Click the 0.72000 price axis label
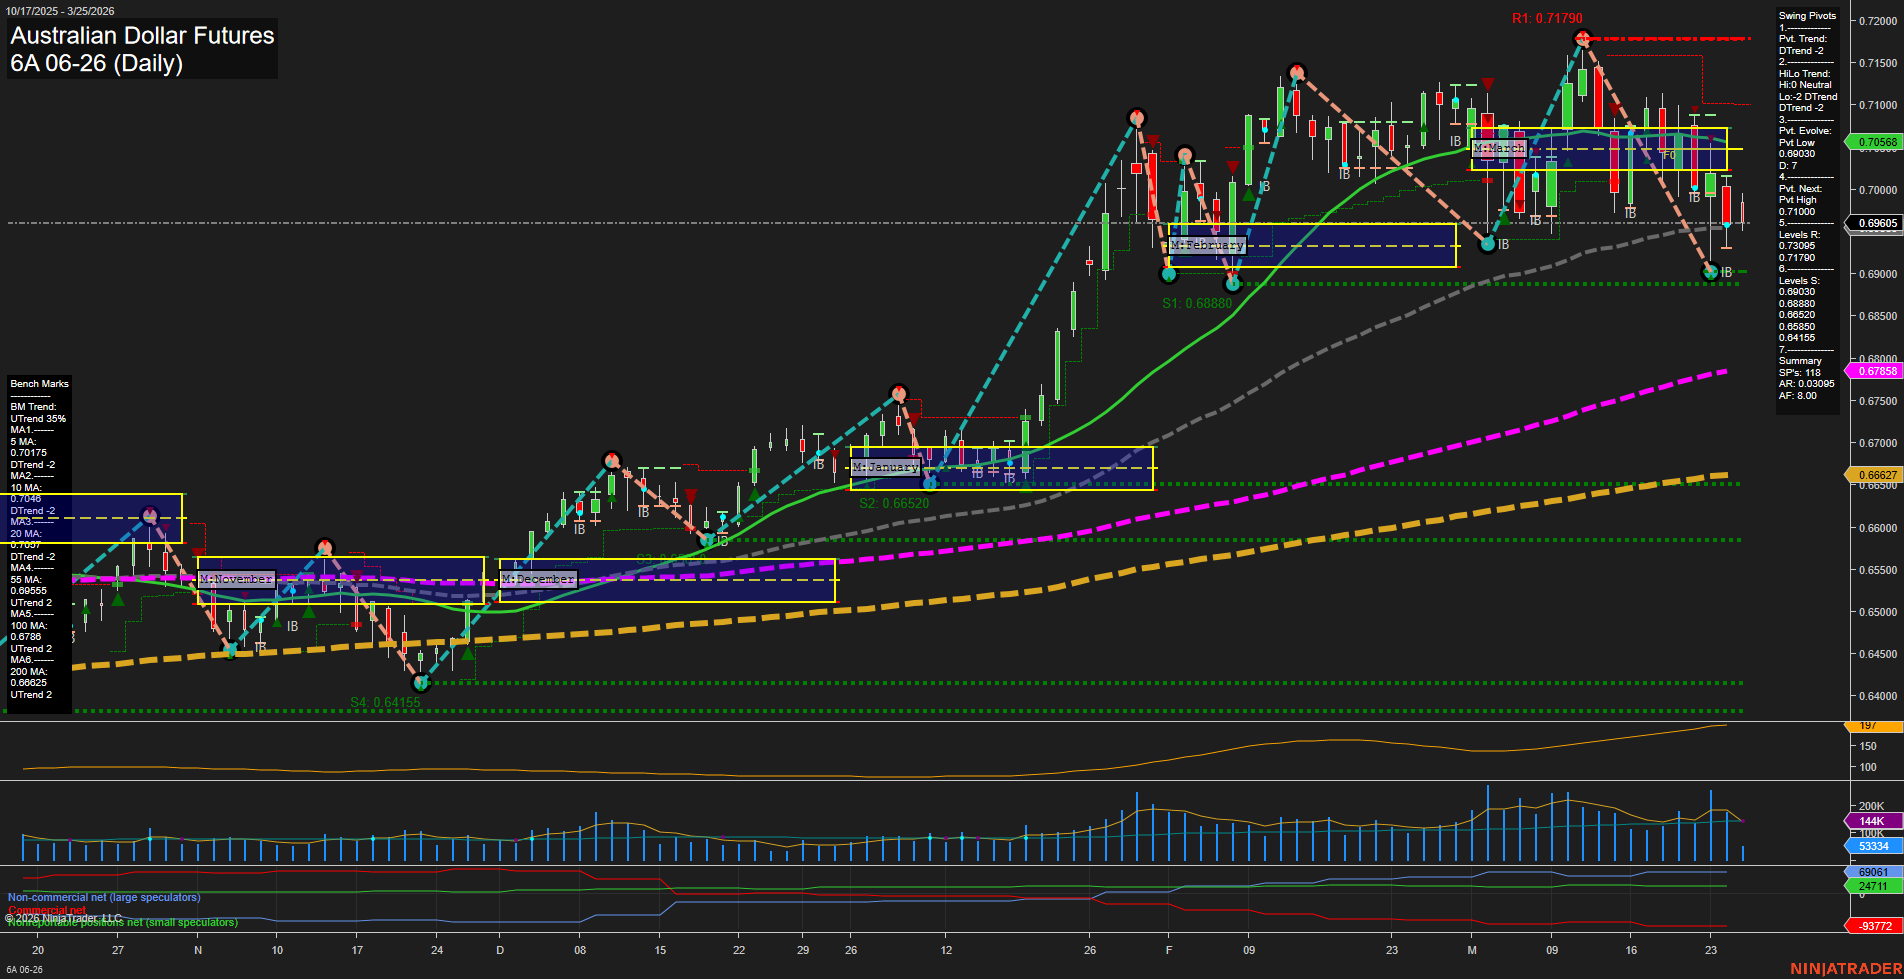Image resolution: width=1904 pixels, height=979 pixels. tap(1877, 21)
